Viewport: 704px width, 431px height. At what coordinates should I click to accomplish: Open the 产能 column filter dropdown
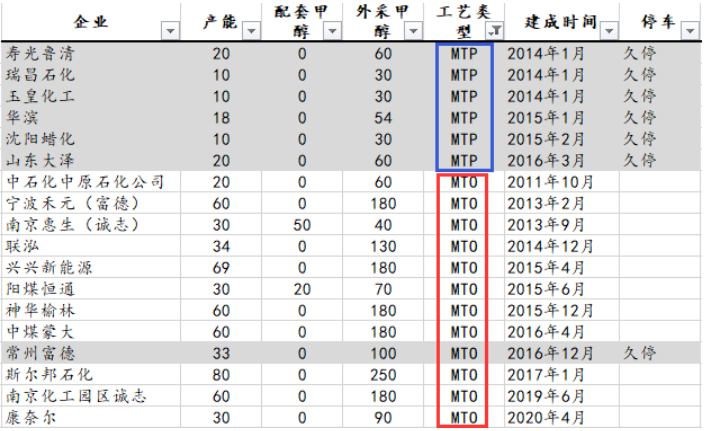point(251,31)
